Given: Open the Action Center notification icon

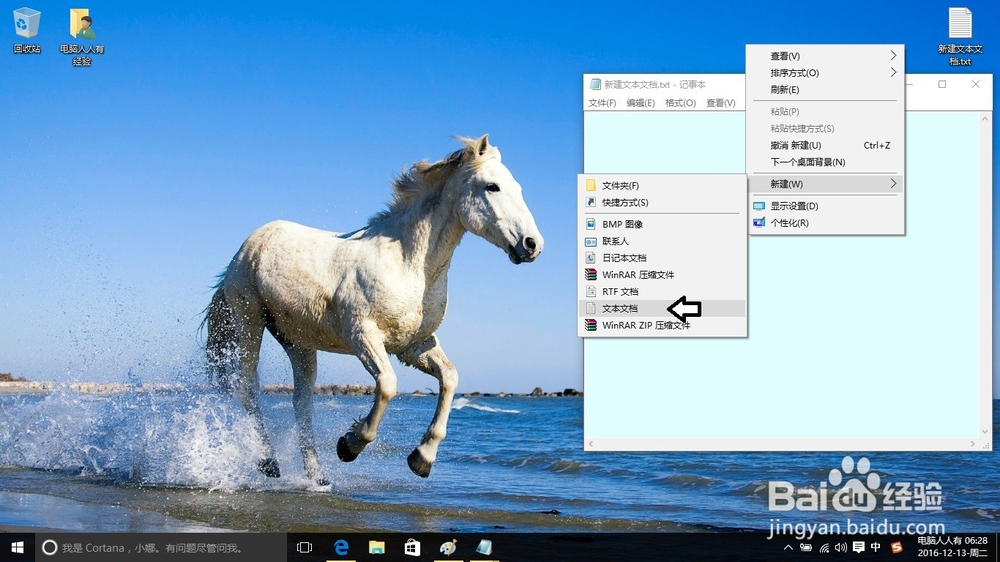Looking at the screenshot, I should coord(858,547).
